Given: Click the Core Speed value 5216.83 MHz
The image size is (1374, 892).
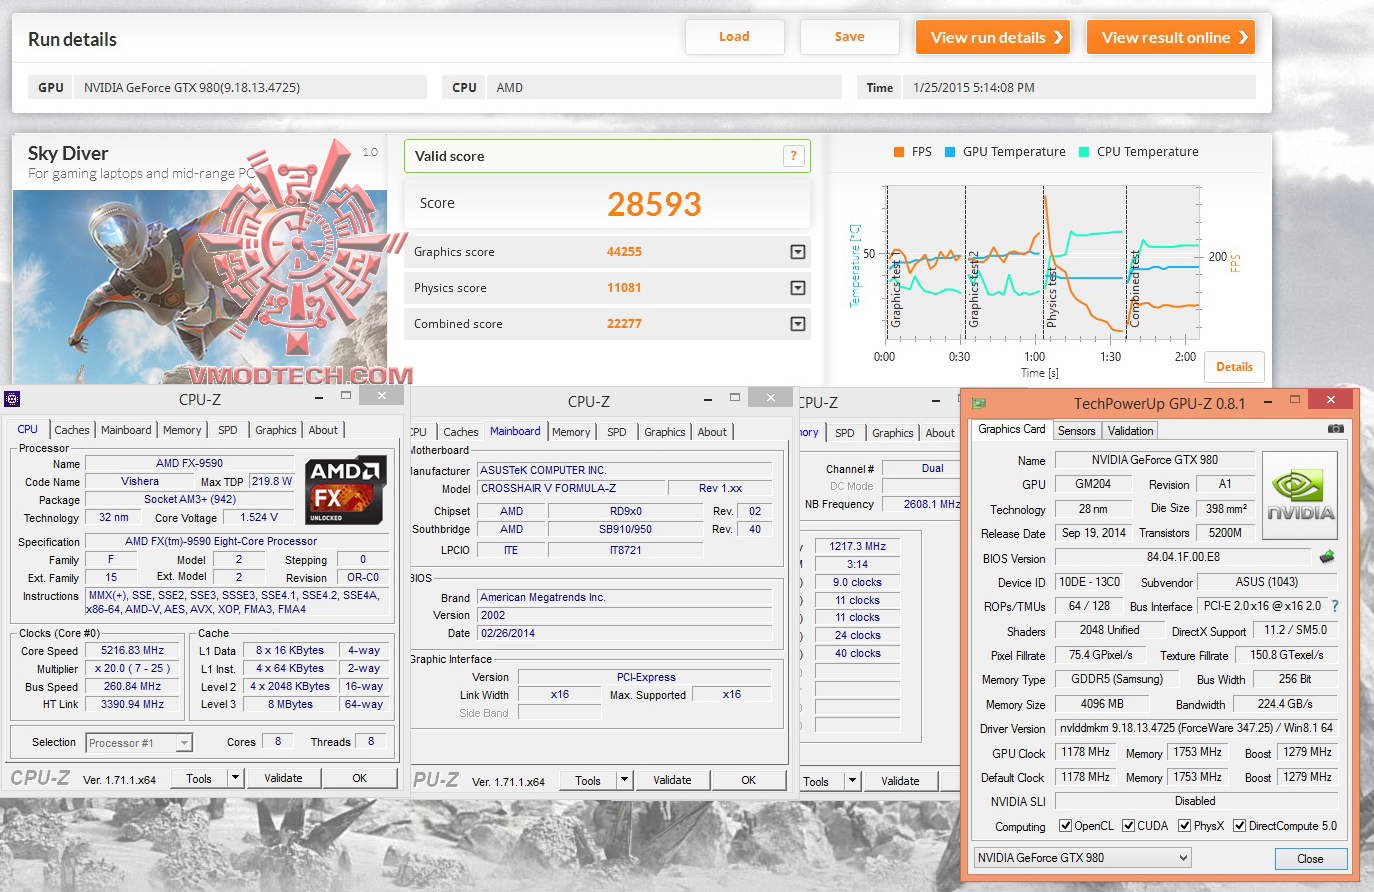Looking at the screenshot, I should 132,650.
